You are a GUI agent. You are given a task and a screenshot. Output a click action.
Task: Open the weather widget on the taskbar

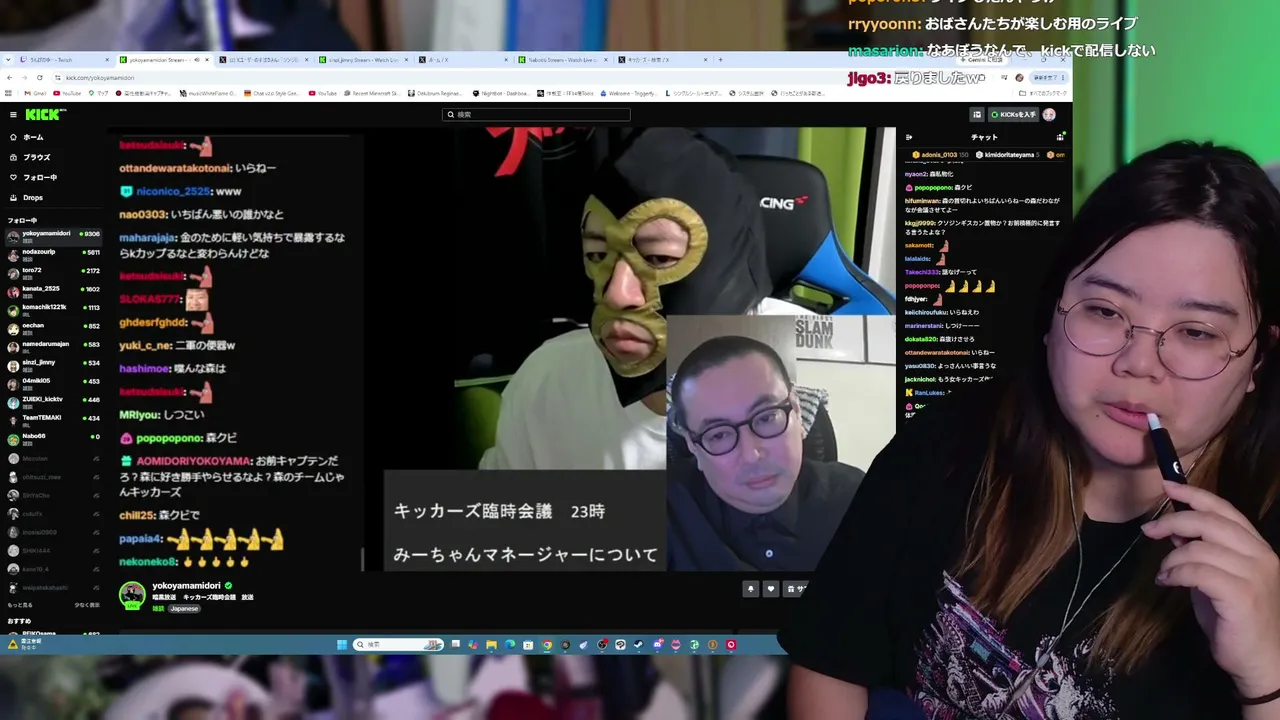pyautogui.click(x=24, y=645)
